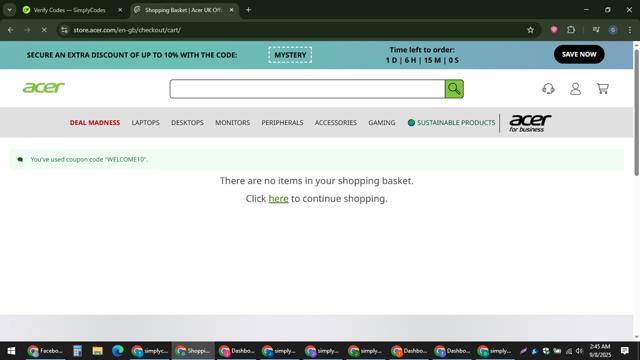Screen dimensions: 640x360
Task: Close the Shopping Basket tab
Action: click(x=231, y=10)
